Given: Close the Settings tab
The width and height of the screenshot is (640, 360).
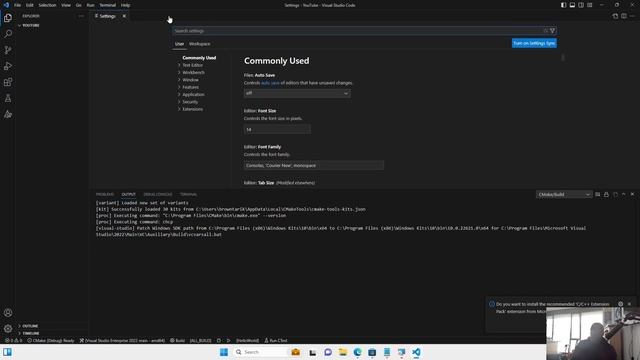Looking at the screenshot, I should pos(124,16).
